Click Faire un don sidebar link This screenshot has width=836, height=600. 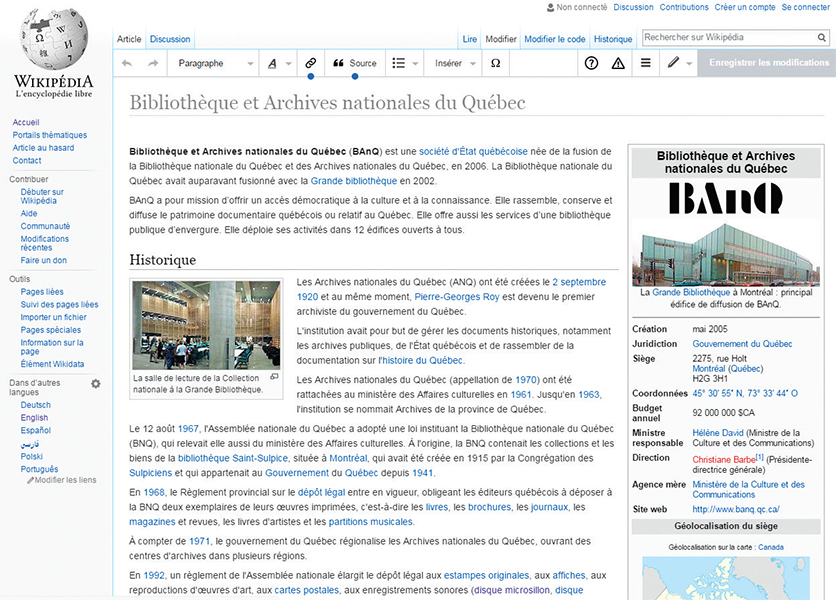click(x=44, y=260)
